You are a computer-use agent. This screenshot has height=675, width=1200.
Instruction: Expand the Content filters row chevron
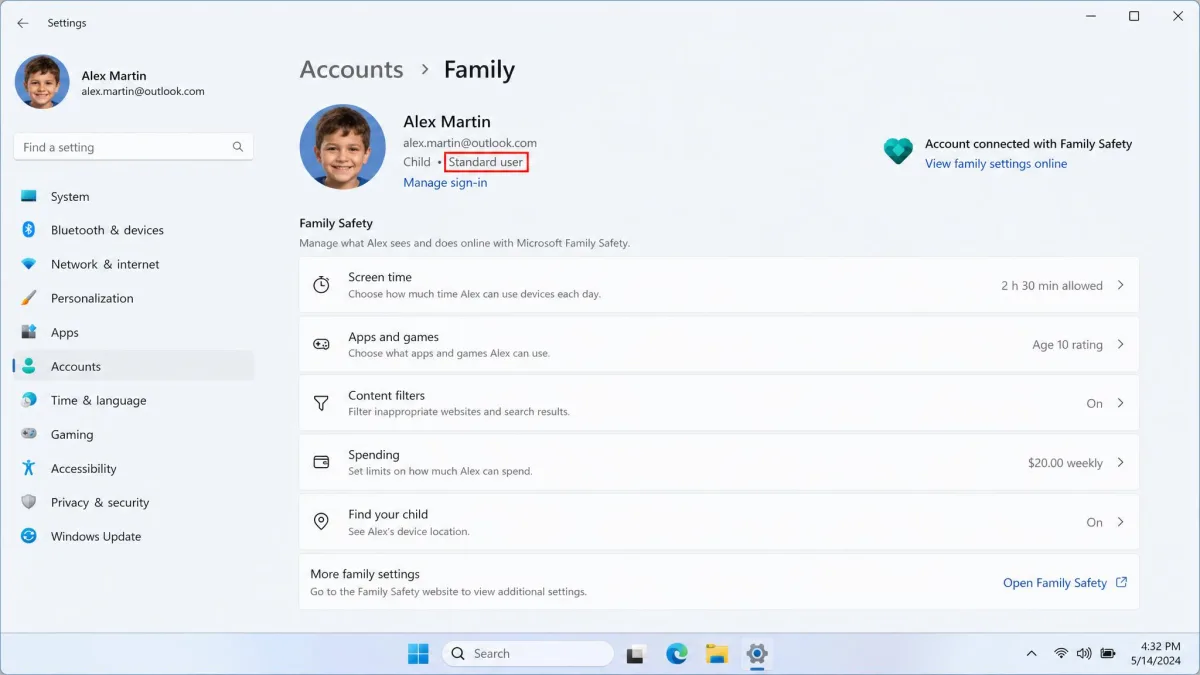1120,403
